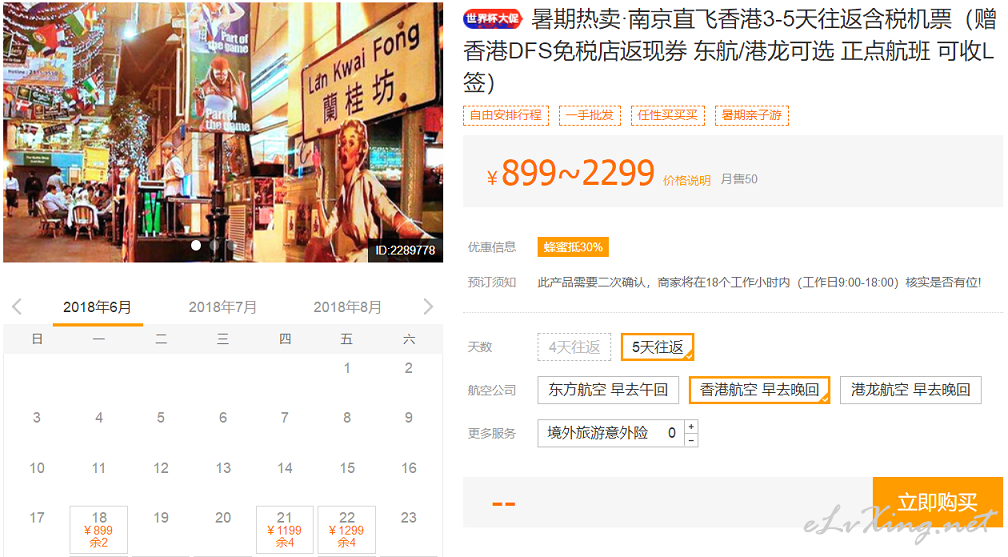Switch to 2018年6月 tab
This screenshot has height=557, width=1008.
(x=97, y=307)
